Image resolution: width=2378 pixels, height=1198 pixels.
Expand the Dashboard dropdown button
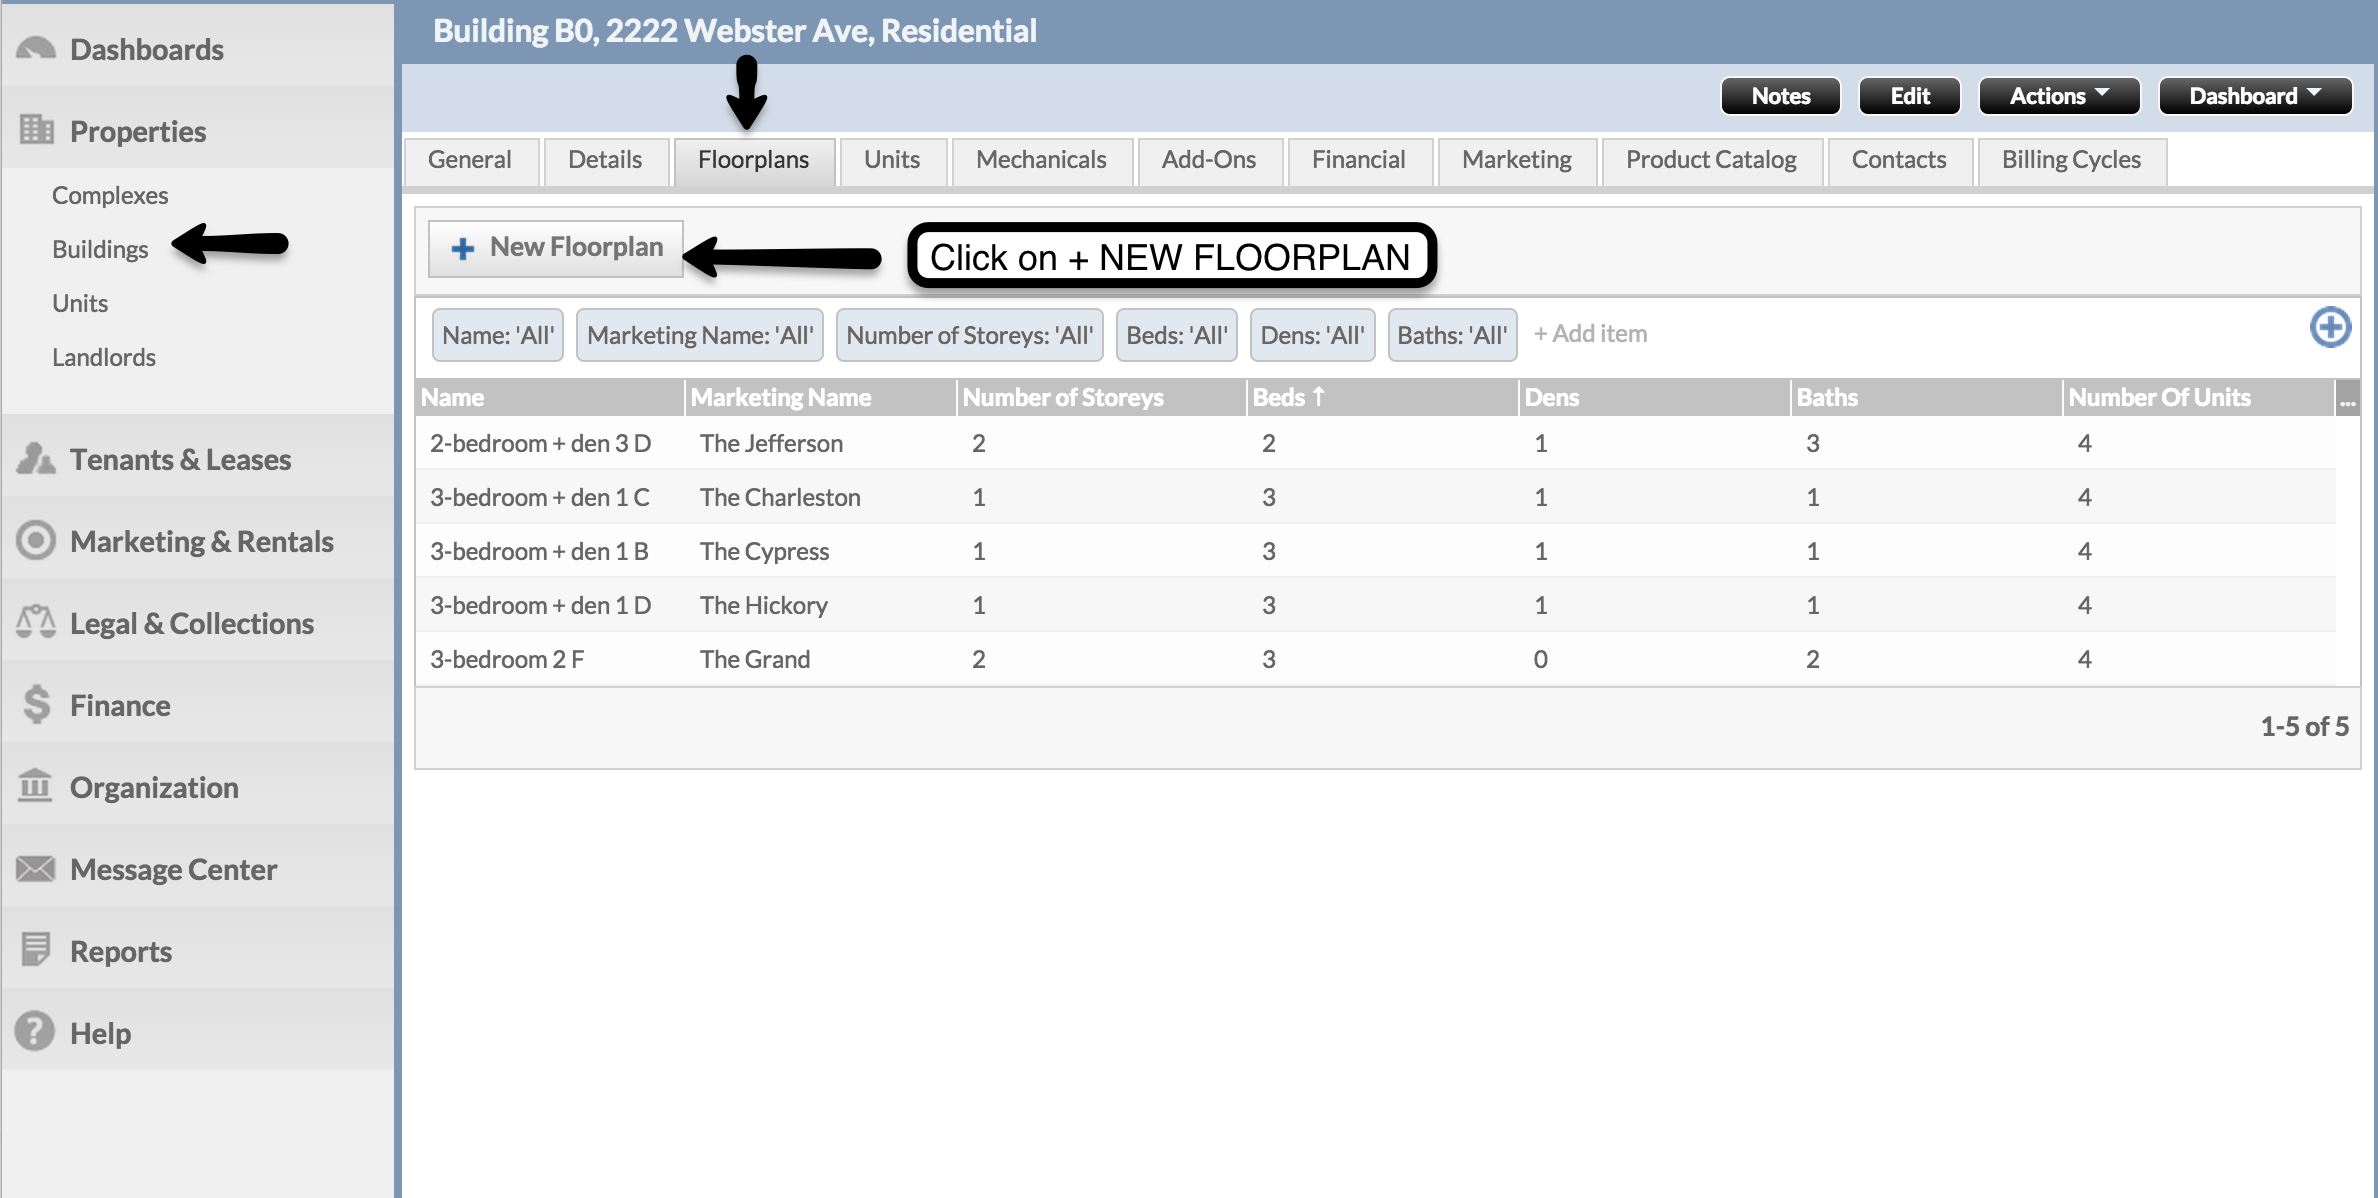2254,96
